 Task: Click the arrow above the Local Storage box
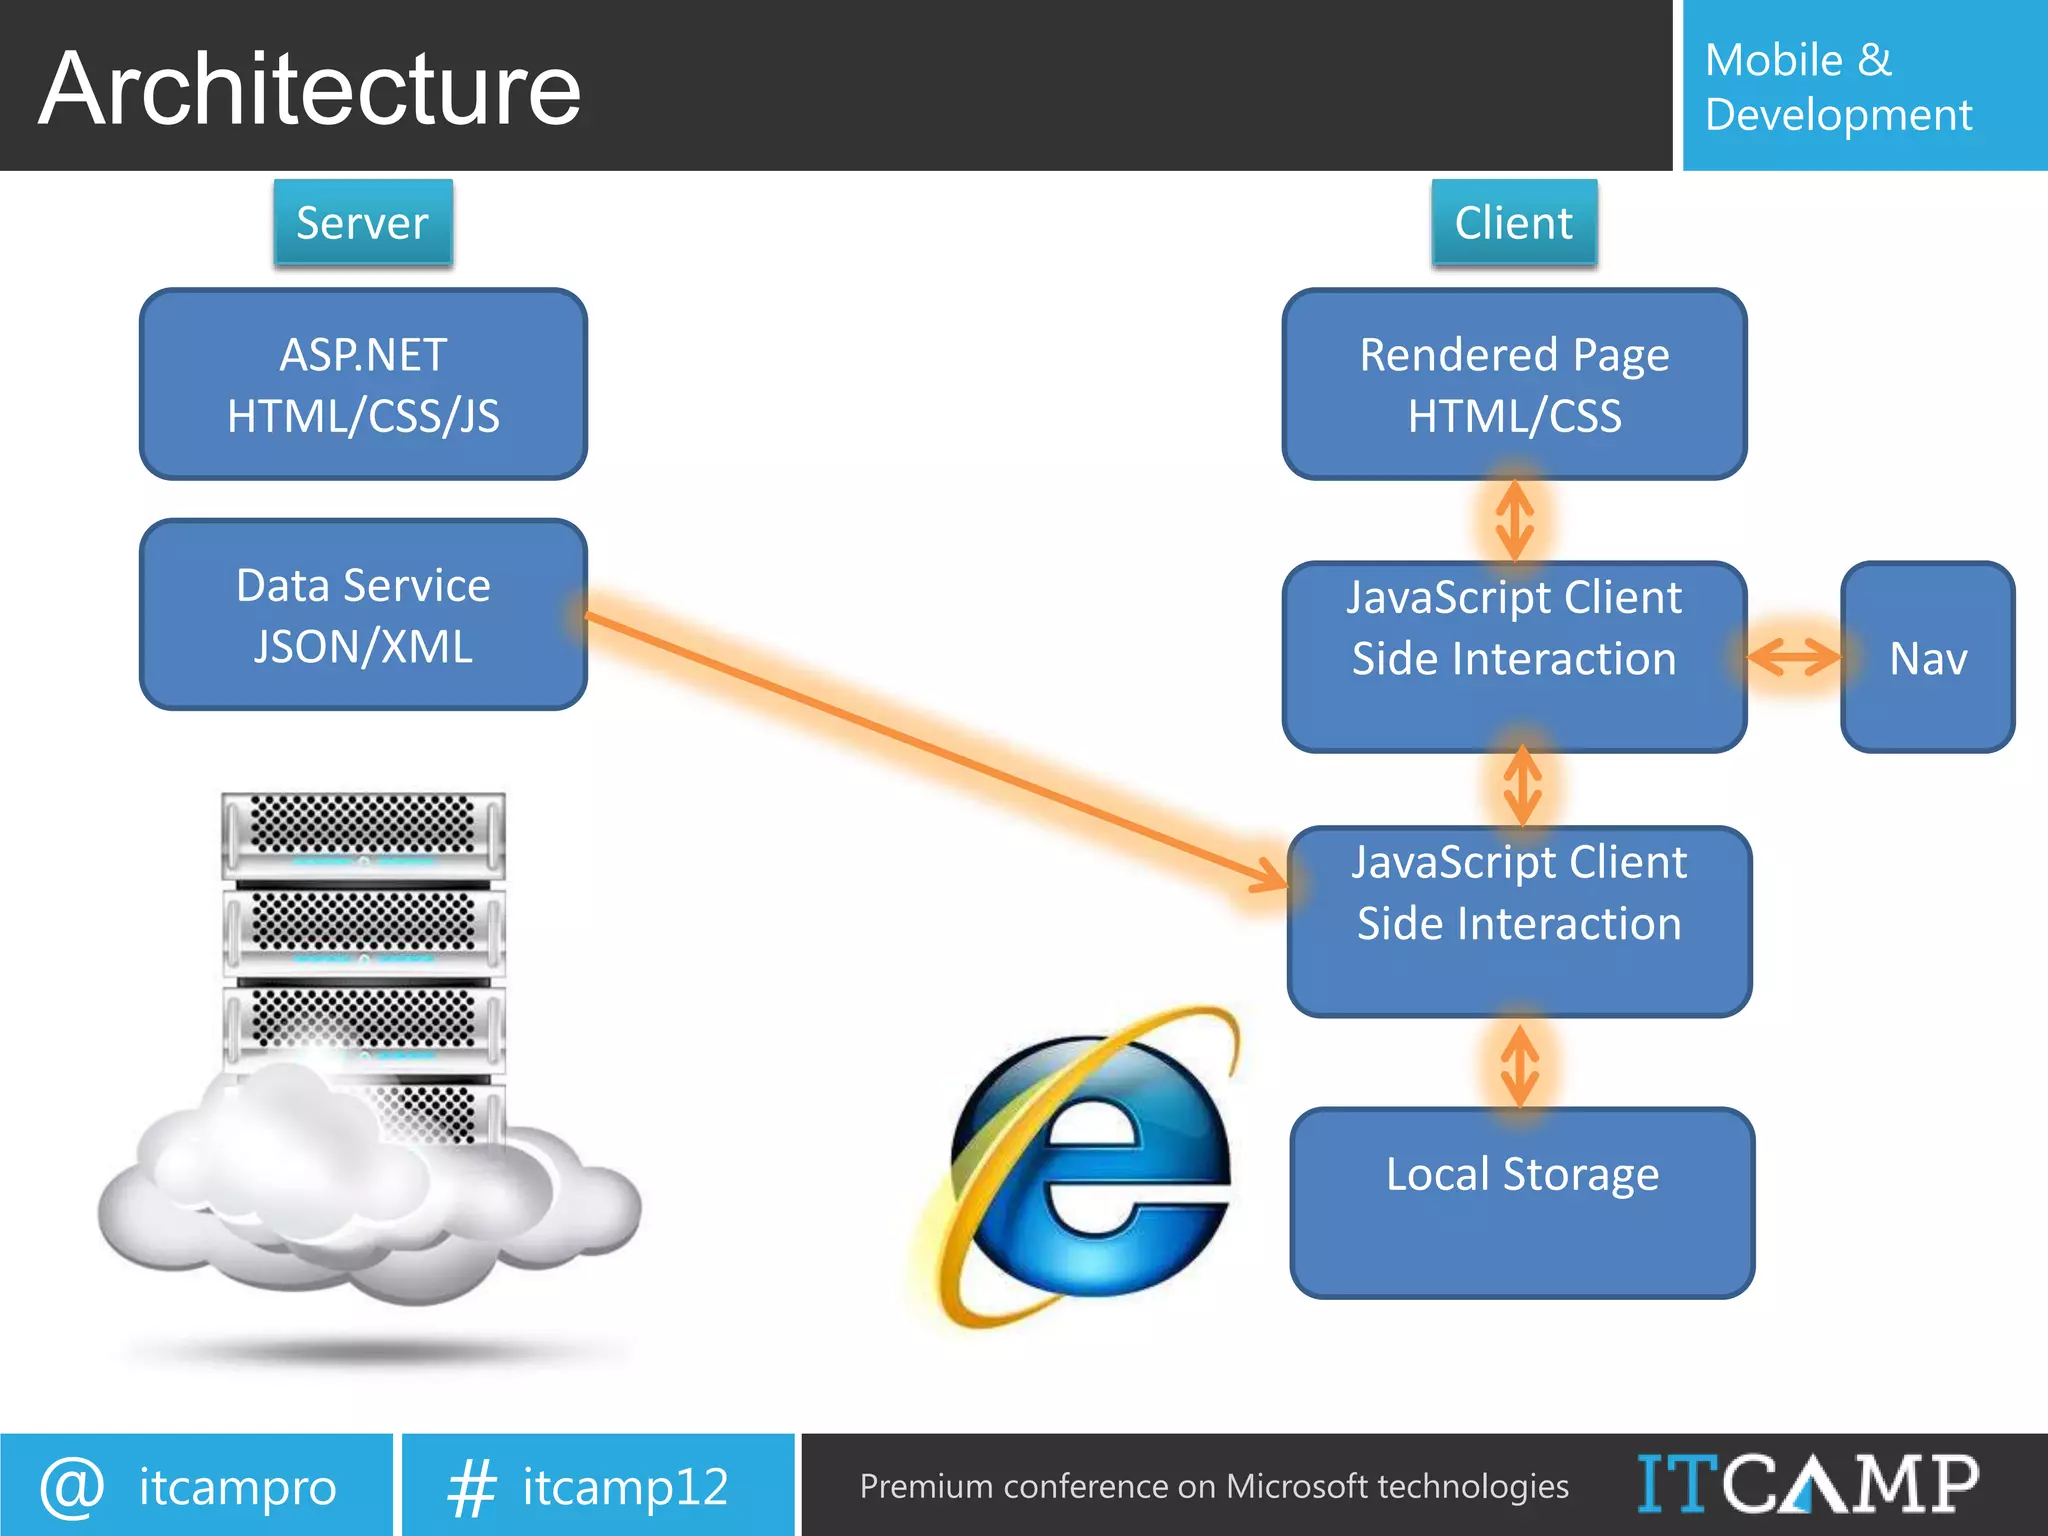(1520, 1064)
